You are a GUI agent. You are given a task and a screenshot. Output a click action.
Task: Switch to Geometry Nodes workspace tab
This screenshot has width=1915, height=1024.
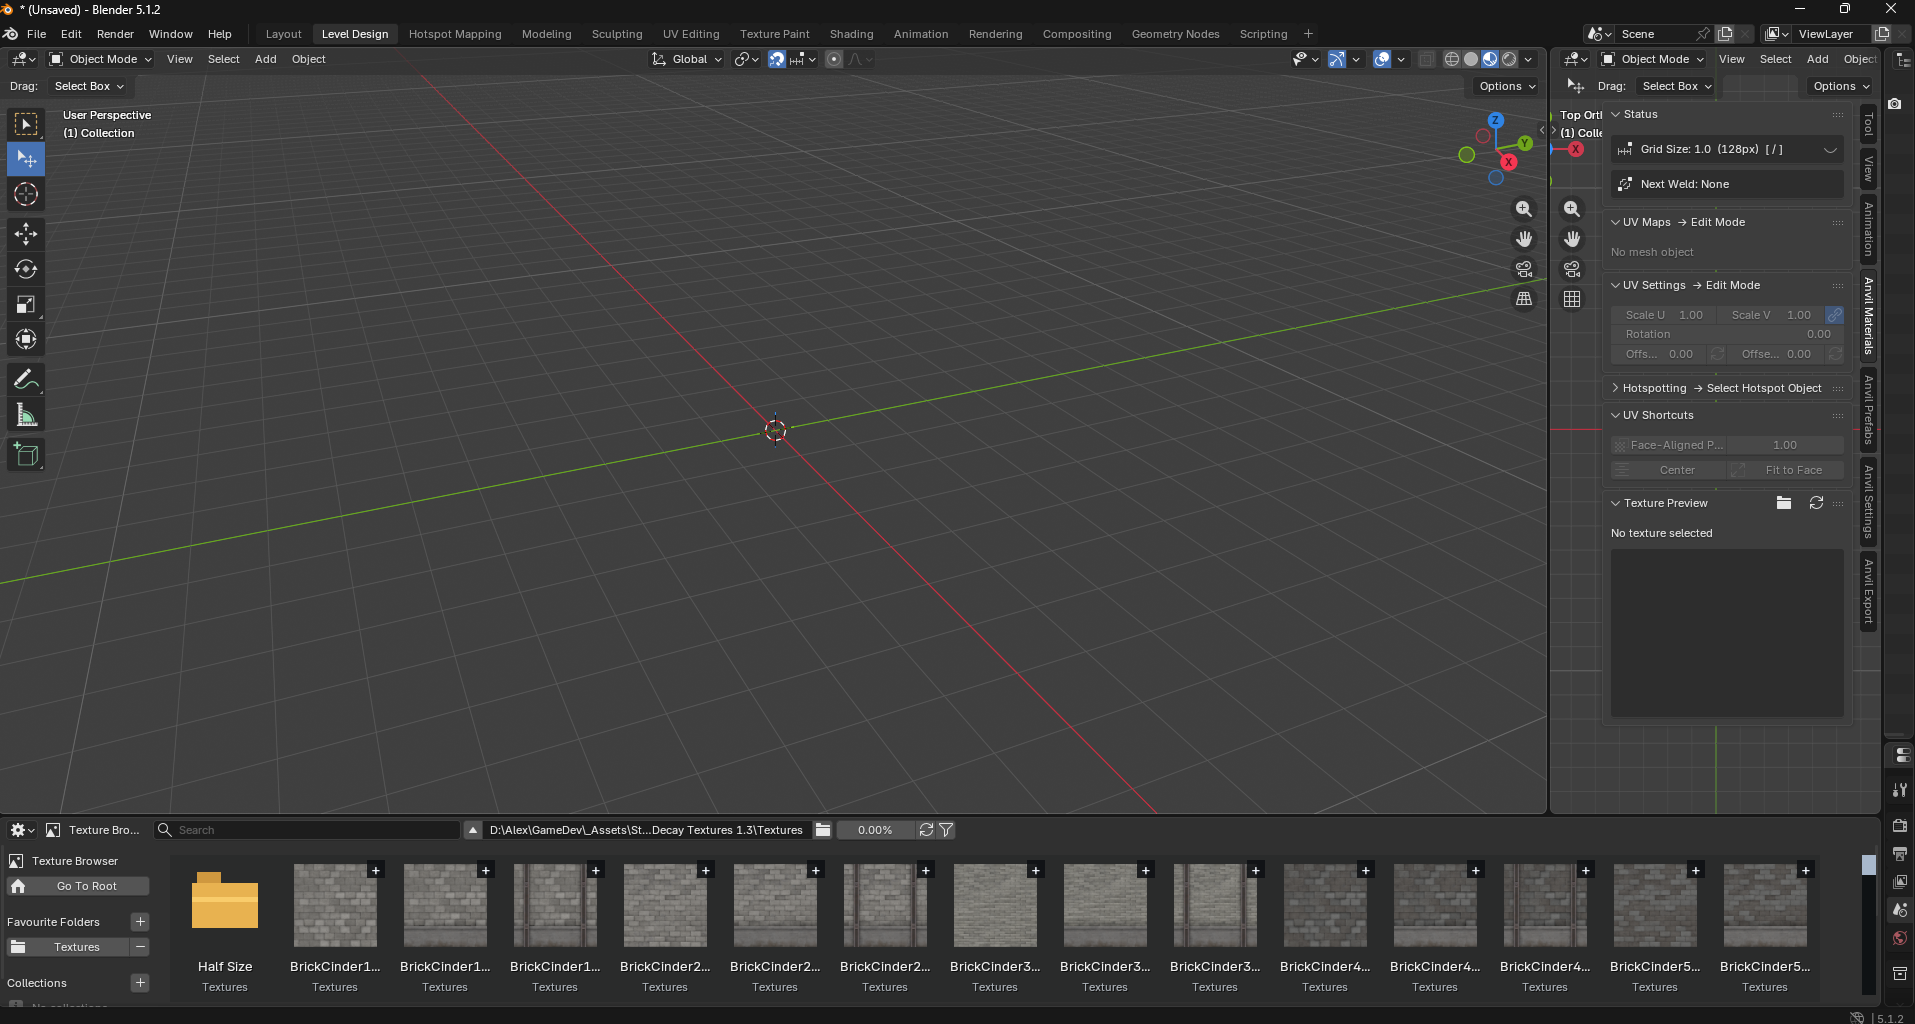[x=1175, y=34]
